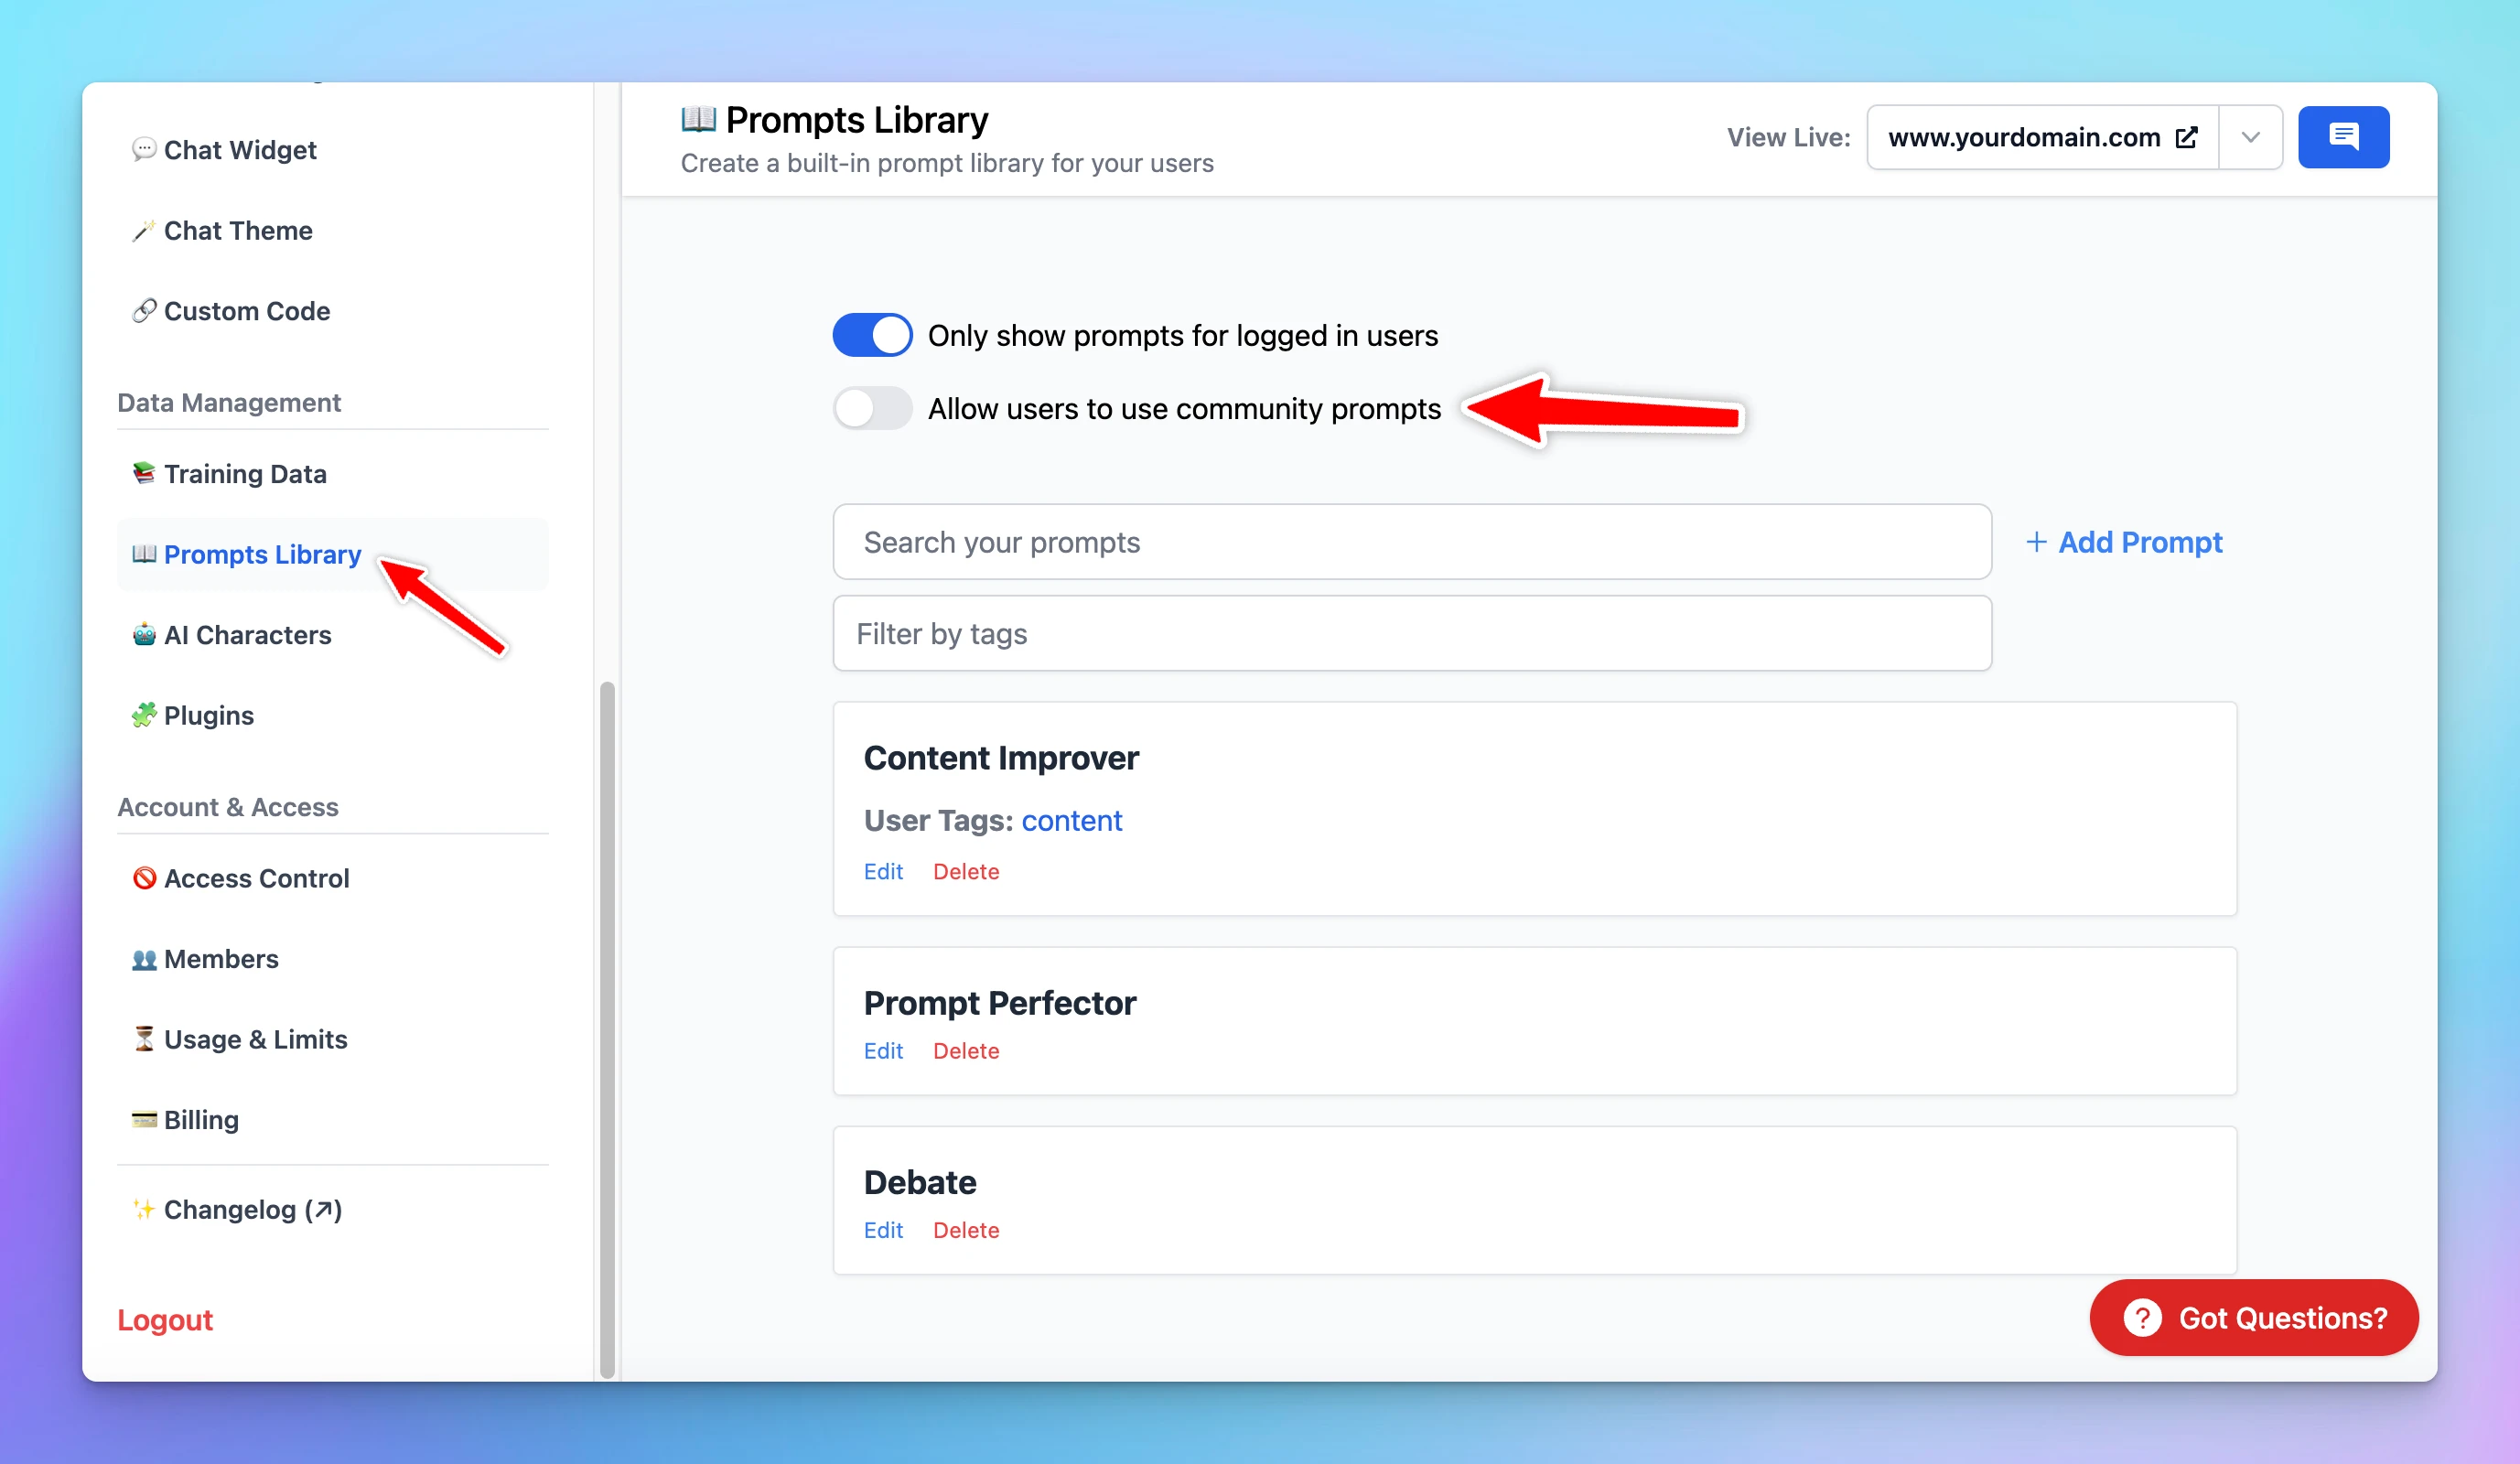
Task: Edit the Debate prompt
Action: point(883,1230)
